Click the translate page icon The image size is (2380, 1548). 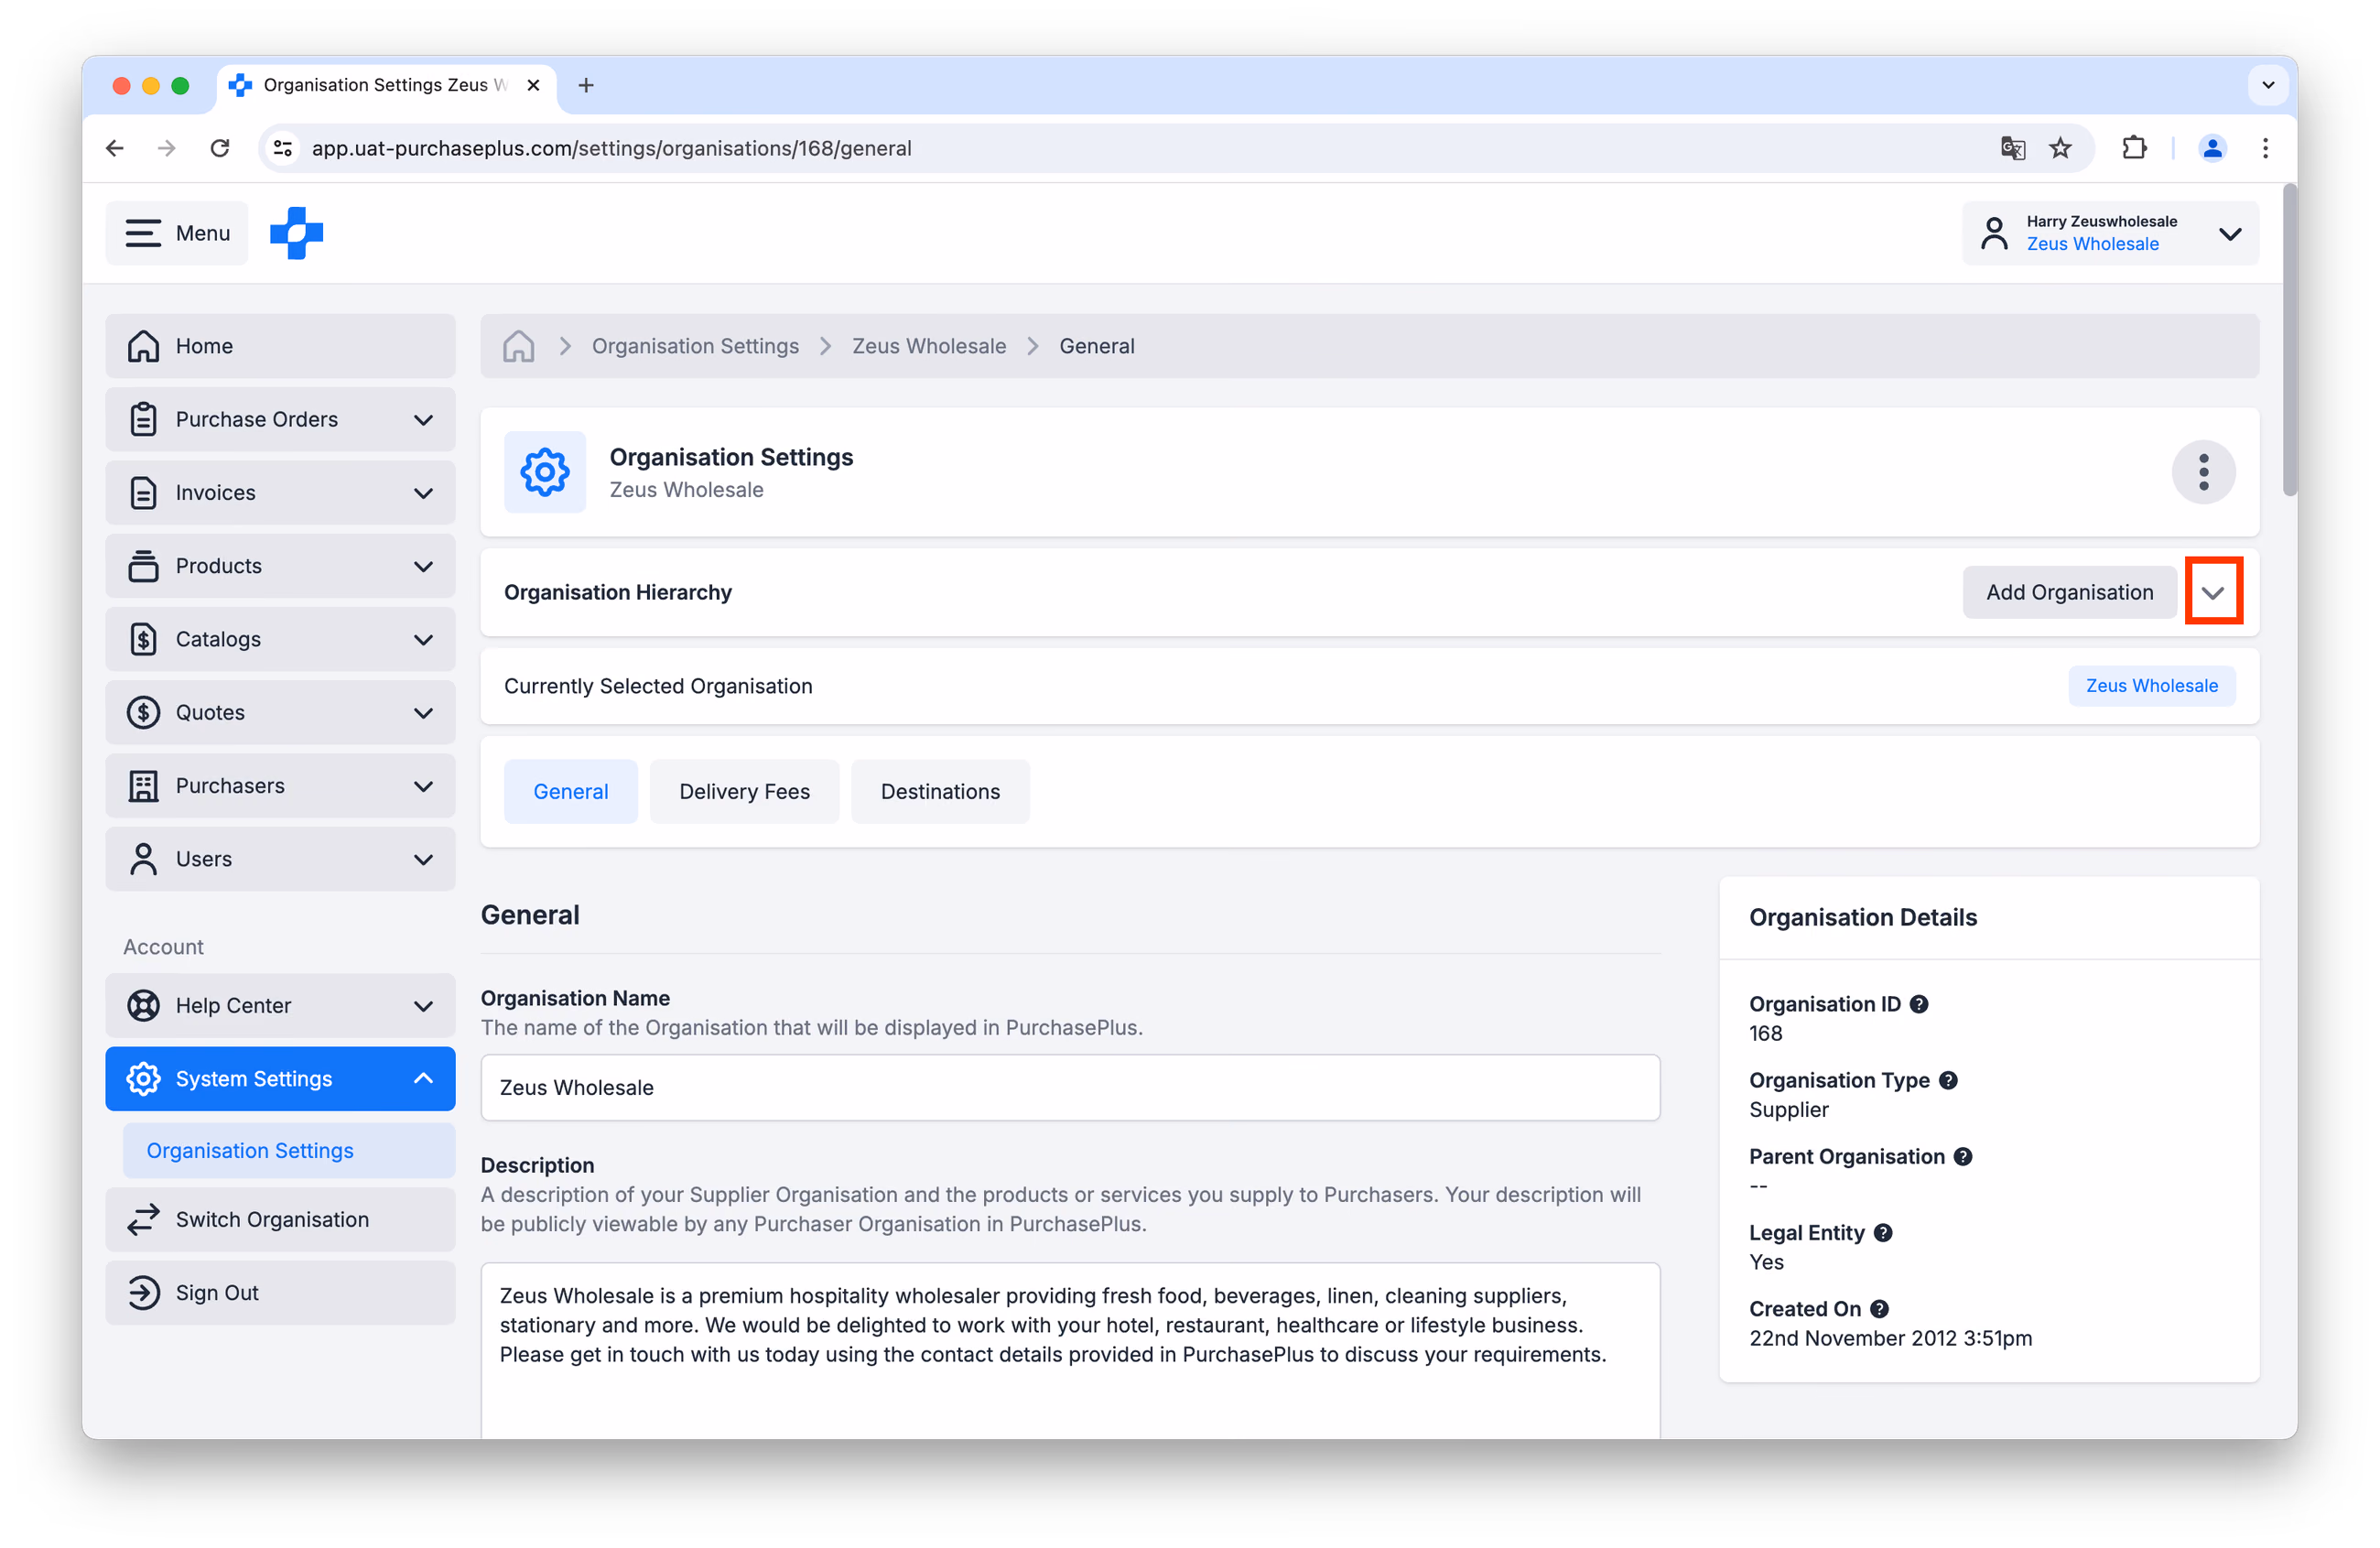(2012, 148)
